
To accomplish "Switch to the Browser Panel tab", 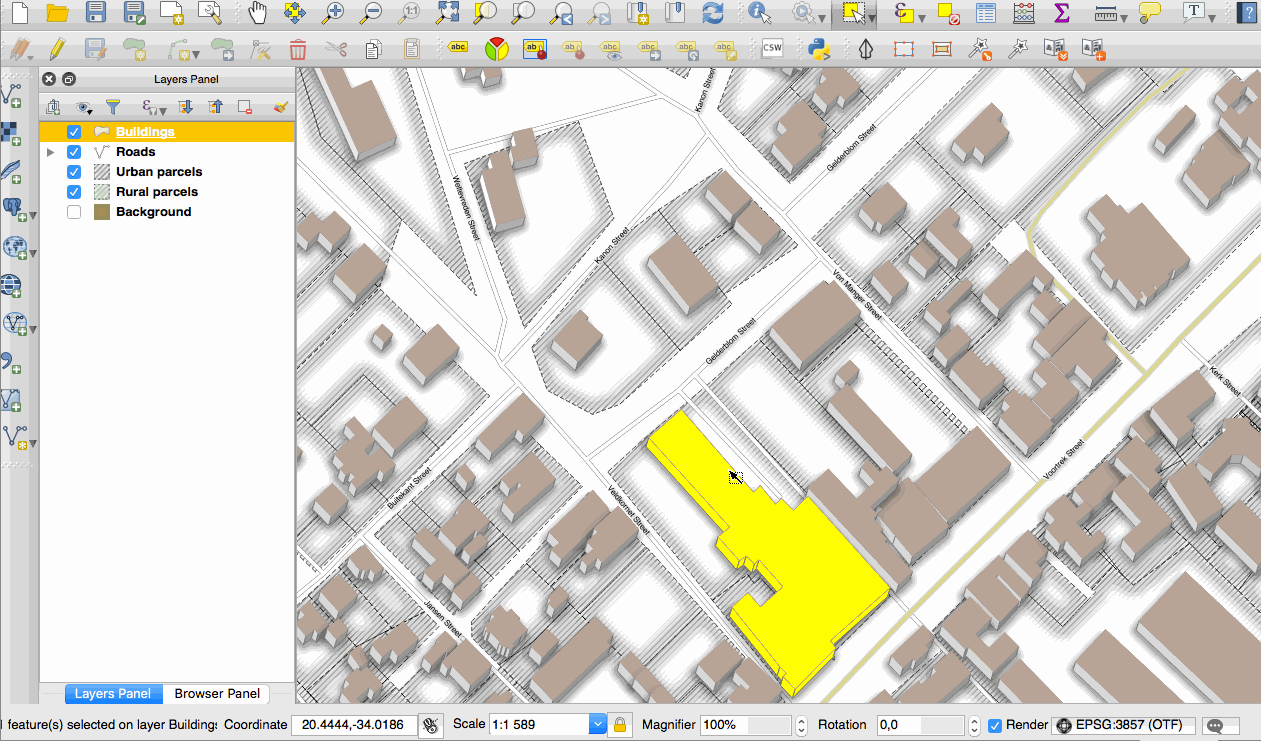I will (x=217, y=694).
